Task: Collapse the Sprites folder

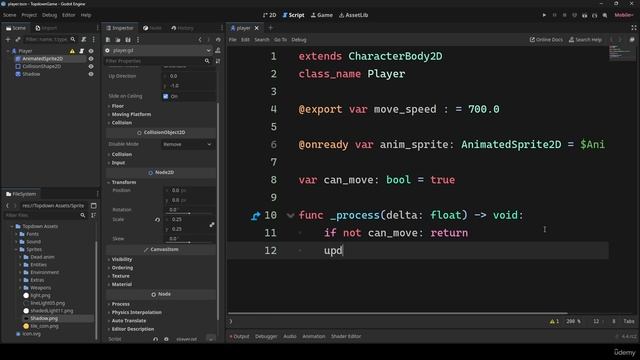Action: click(x=16, y=249)
